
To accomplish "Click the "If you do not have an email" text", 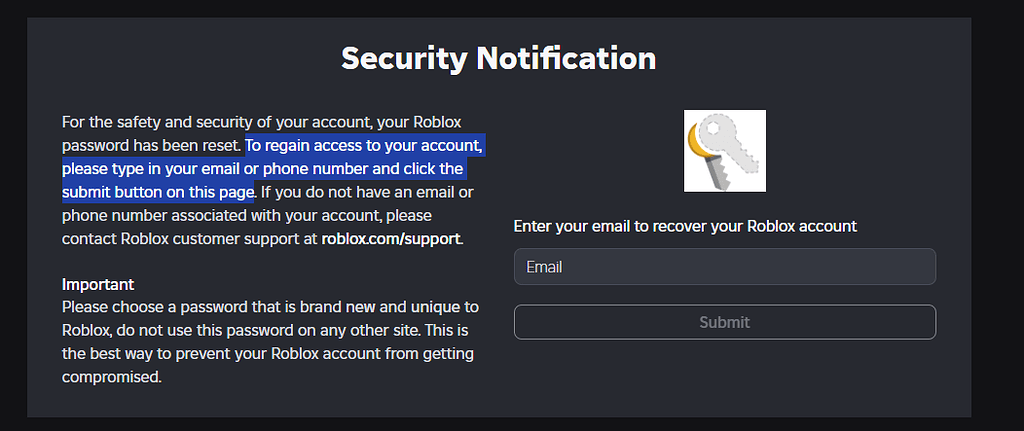I will coord(367,192).
